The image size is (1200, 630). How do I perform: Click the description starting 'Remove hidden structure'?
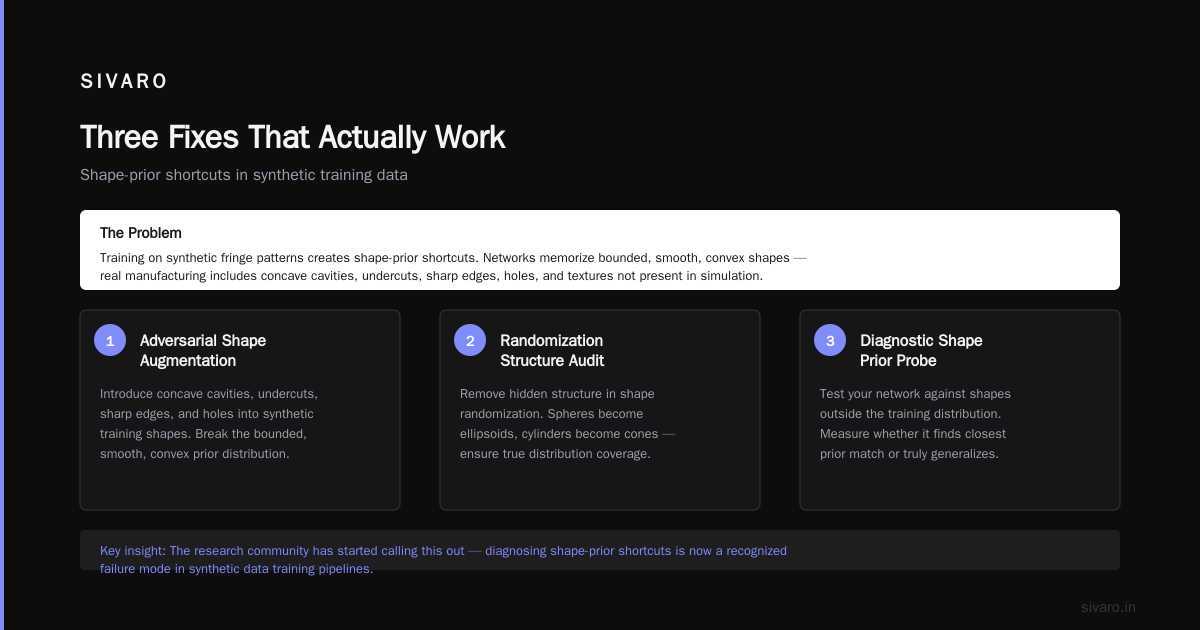[x=567, y=424]
